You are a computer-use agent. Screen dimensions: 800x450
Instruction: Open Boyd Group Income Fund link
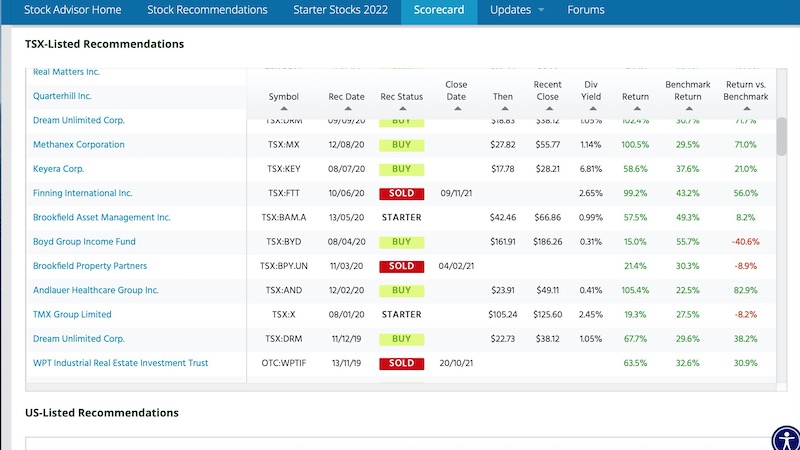[x=84, y=241]
